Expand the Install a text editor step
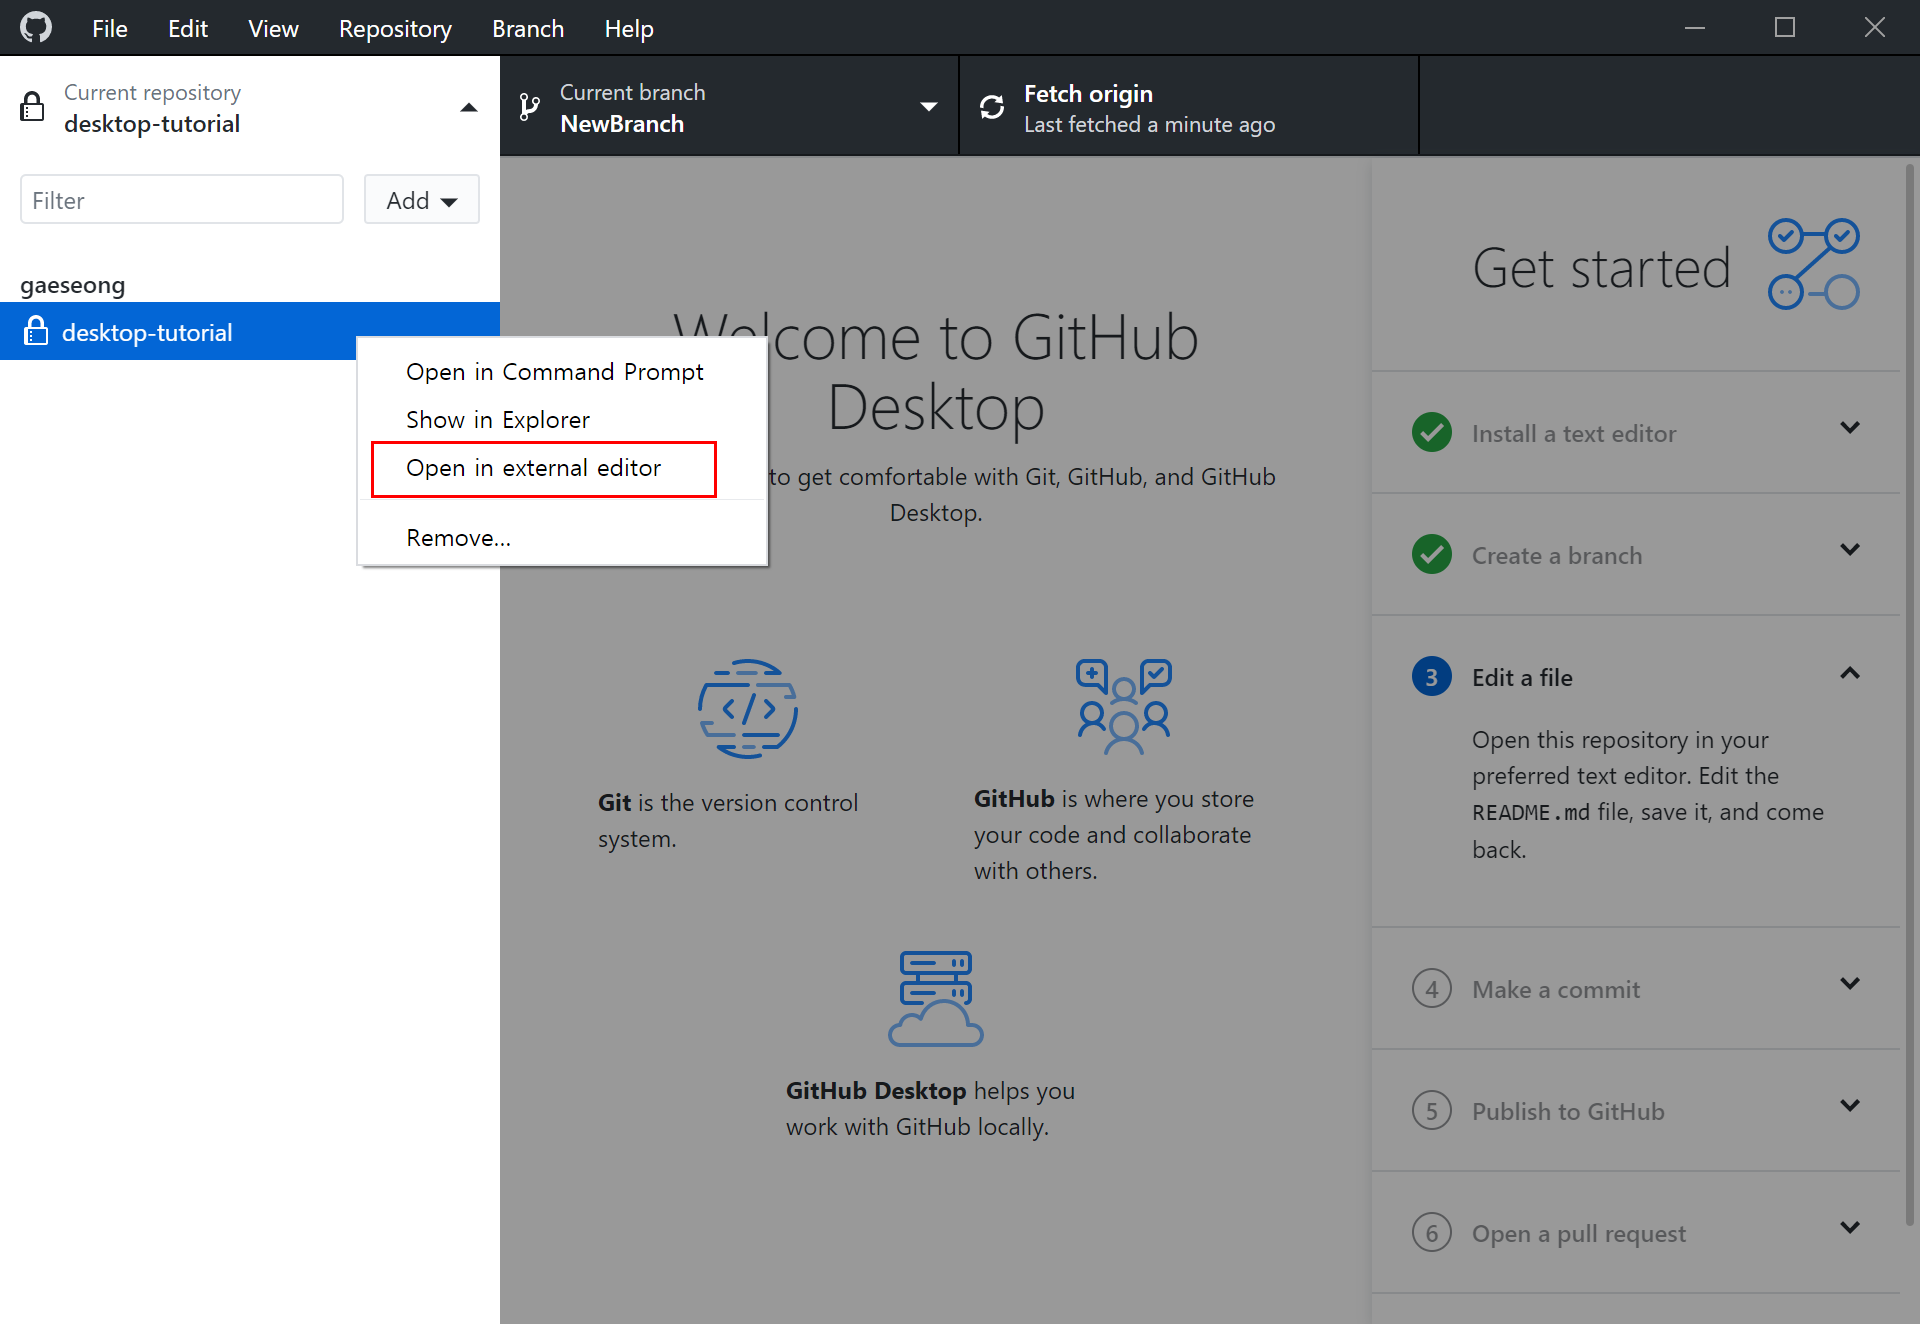Image resolution: width=1920 pixels, height=1324 pixels. click(1850, 428)
